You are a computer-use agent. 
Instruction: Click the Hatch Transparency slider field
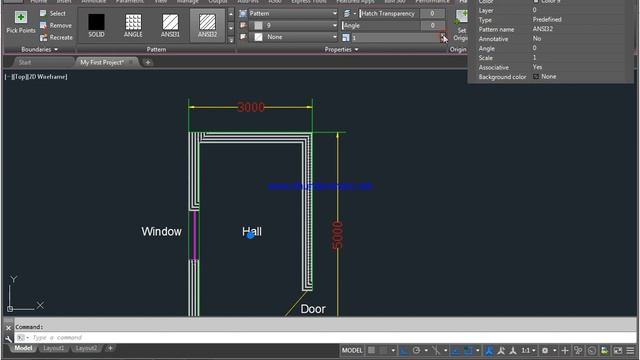click(x=402, y=13)
